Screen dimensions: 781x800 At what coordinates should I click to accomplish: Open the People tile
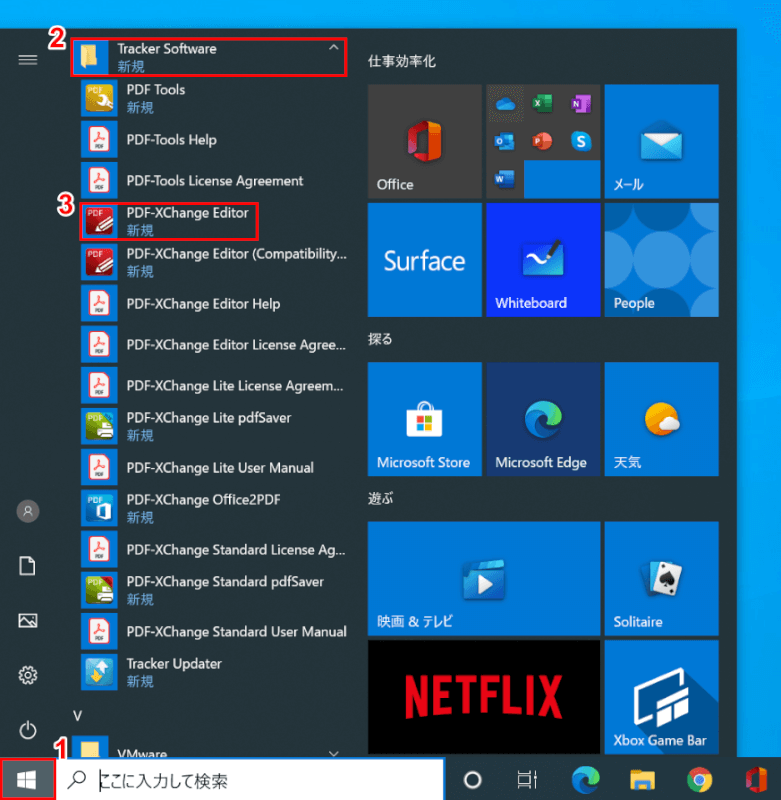pyautogui.click(x=662, y=260)
